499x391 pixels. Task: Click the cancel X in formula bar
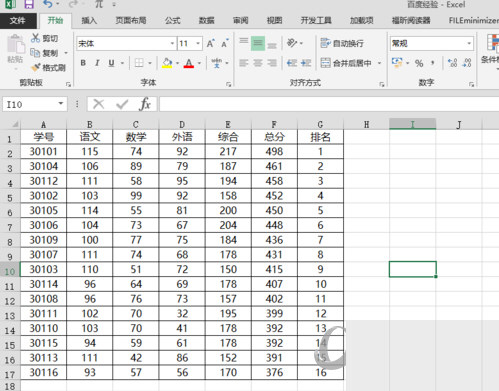99,104
